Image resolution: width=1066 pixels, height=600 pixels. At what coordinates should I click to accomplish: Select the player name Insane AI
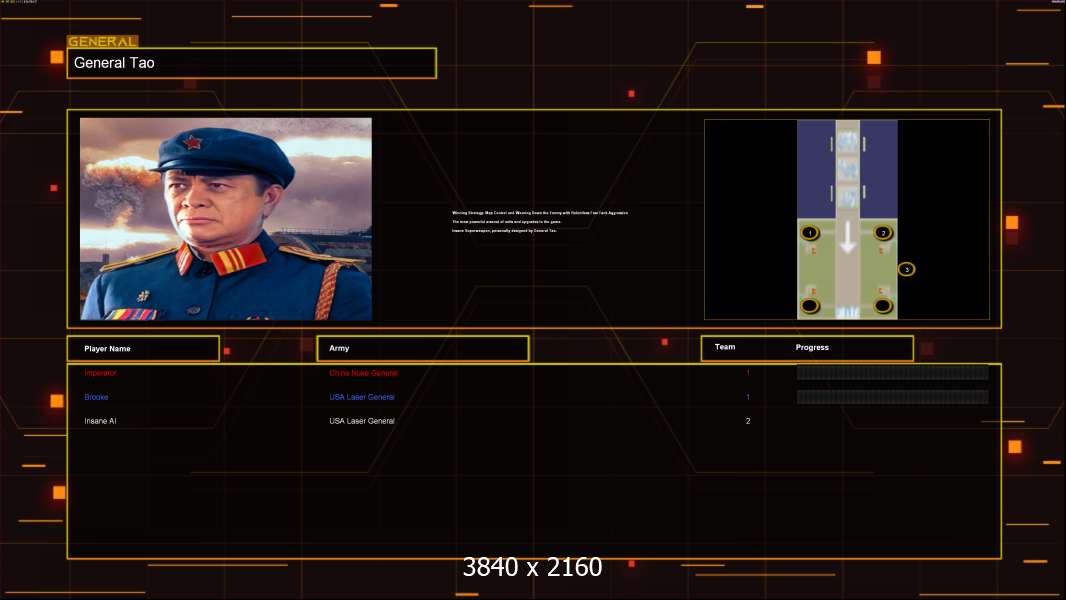pyautogui.click(x=100, y=421)
